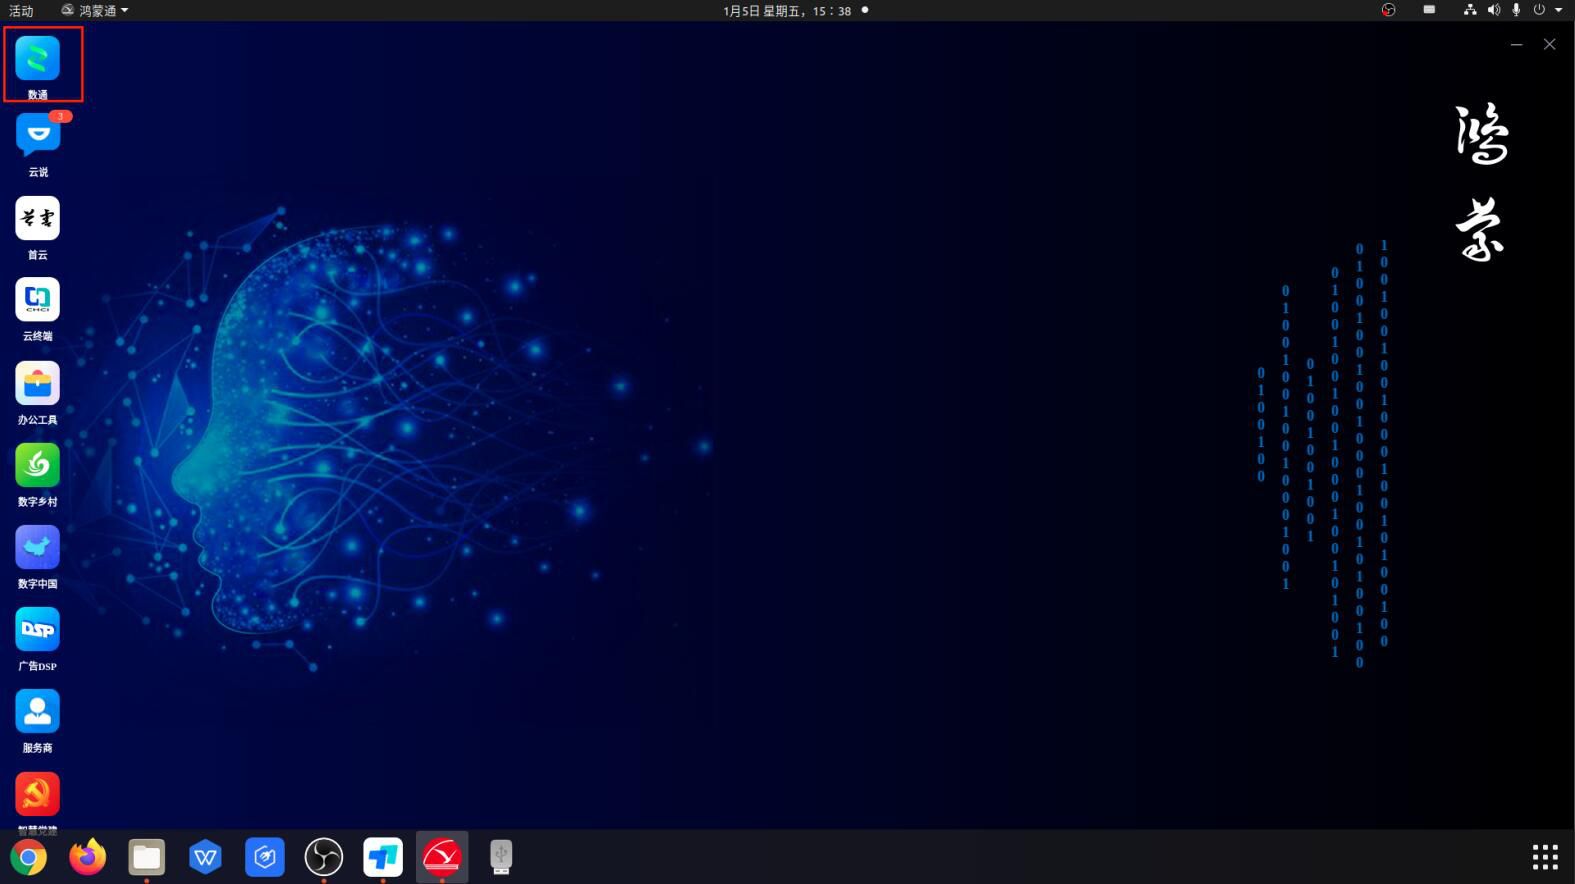Open the clock and calendar panel
The image size is (1575, 884).
coord(787,10)
